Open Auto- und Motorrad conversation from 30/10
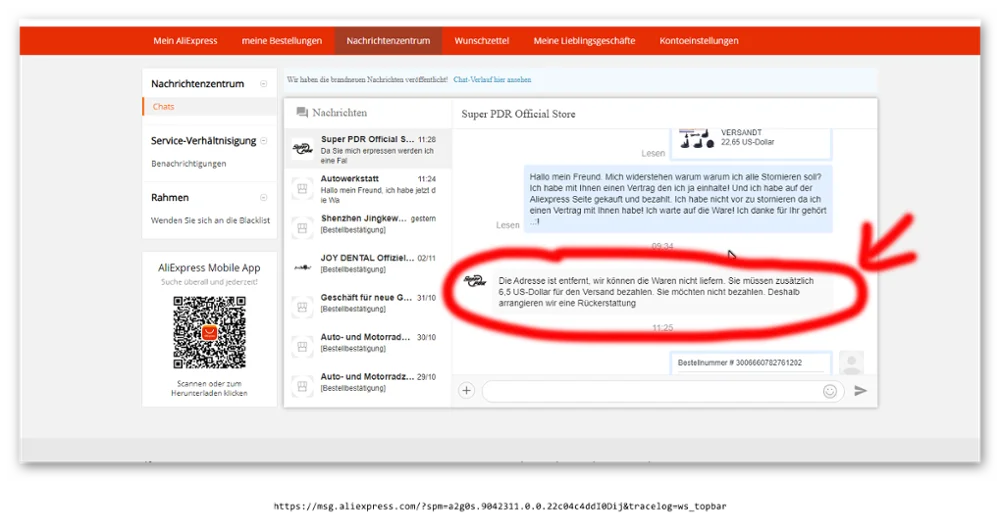The width and height of the screenshot is (1000, 531). coord(368,346)
